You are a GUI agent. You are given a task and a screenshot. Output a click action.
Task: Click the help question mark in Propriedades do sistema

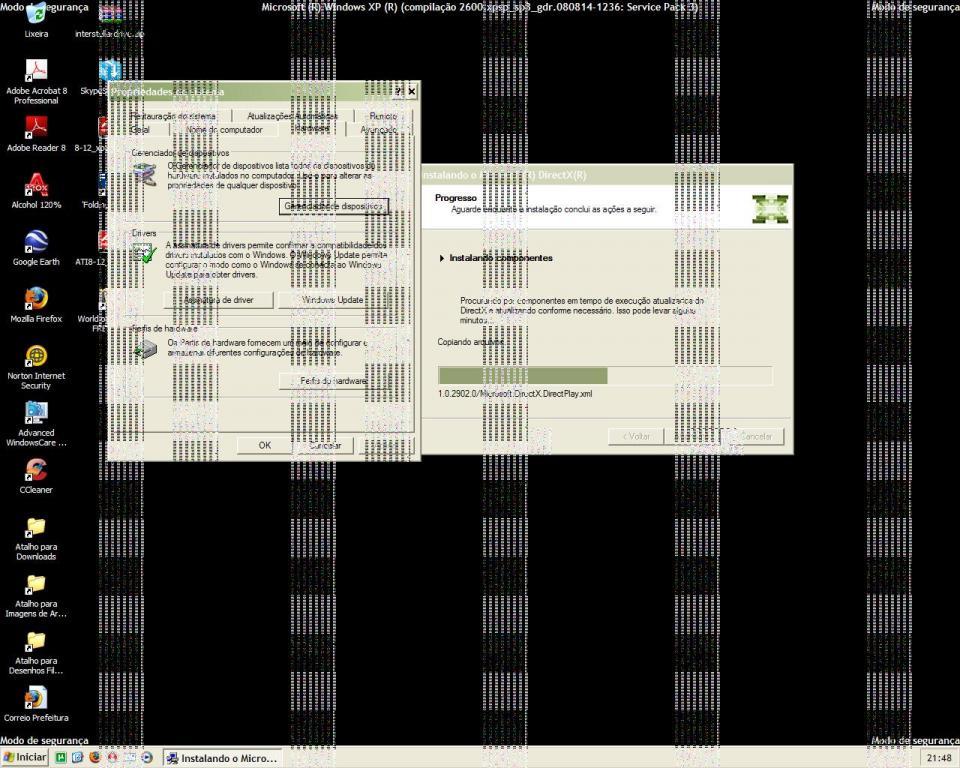pos(398,92)
